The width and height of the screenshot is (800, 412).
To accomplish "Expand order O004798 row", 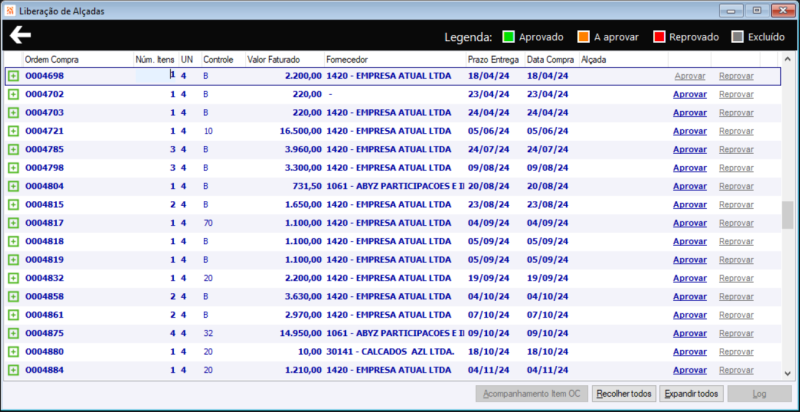I will [x=13, y=168].
